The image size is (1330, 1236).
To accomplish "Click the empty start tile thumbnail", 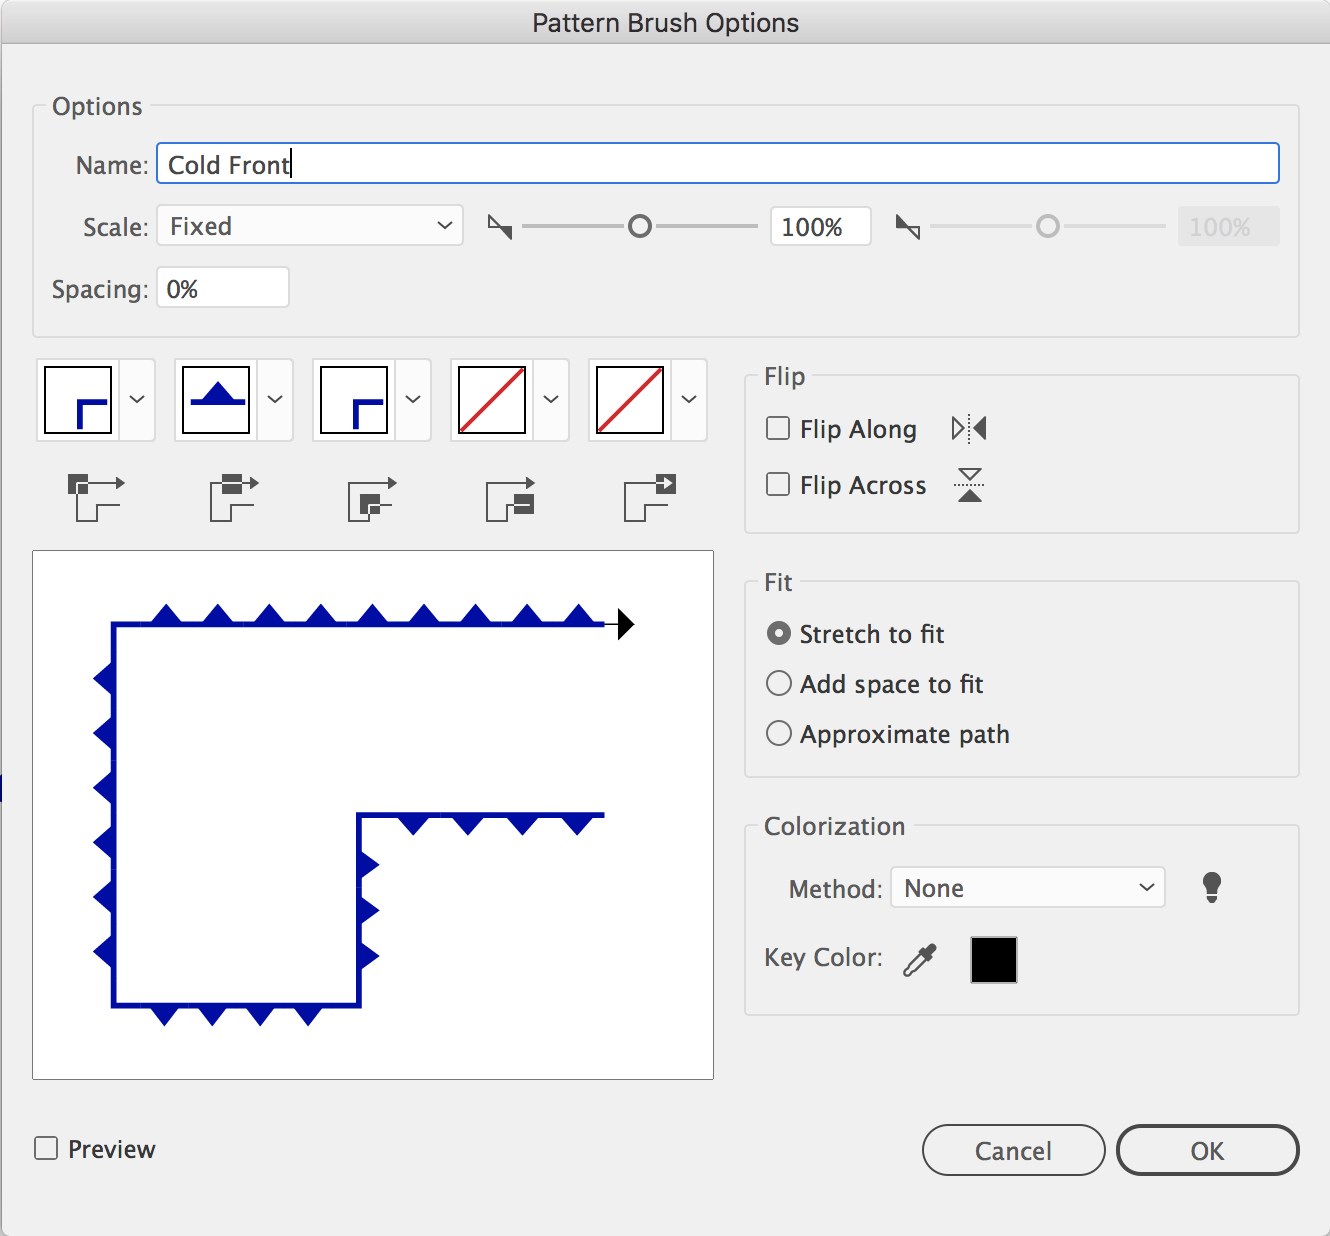I will tap(492, 400).
